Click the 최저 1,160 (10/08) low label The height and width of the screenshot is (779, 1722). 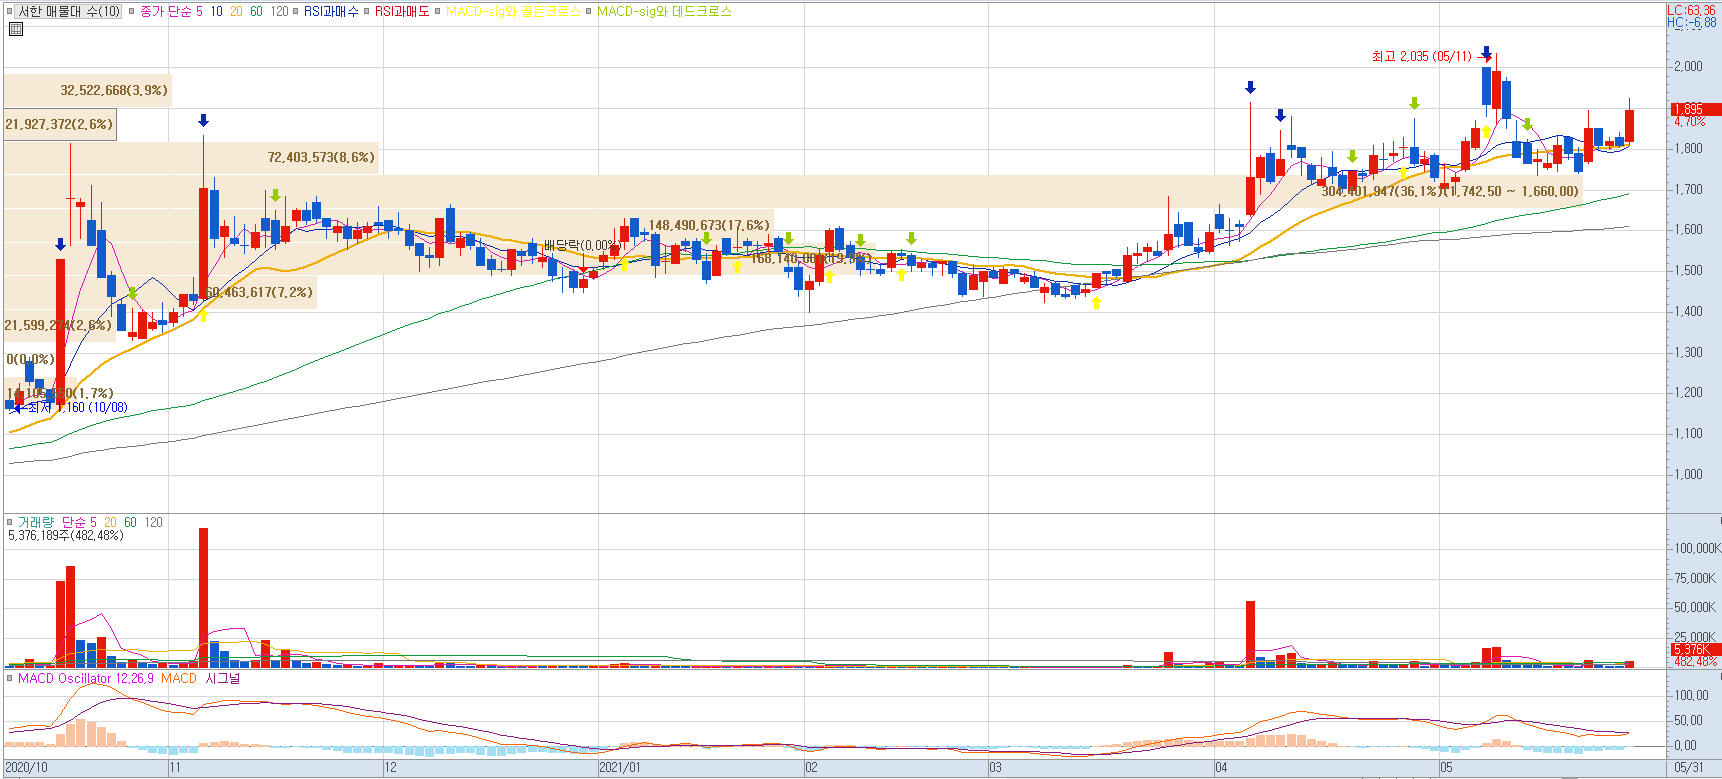[77, 407]
